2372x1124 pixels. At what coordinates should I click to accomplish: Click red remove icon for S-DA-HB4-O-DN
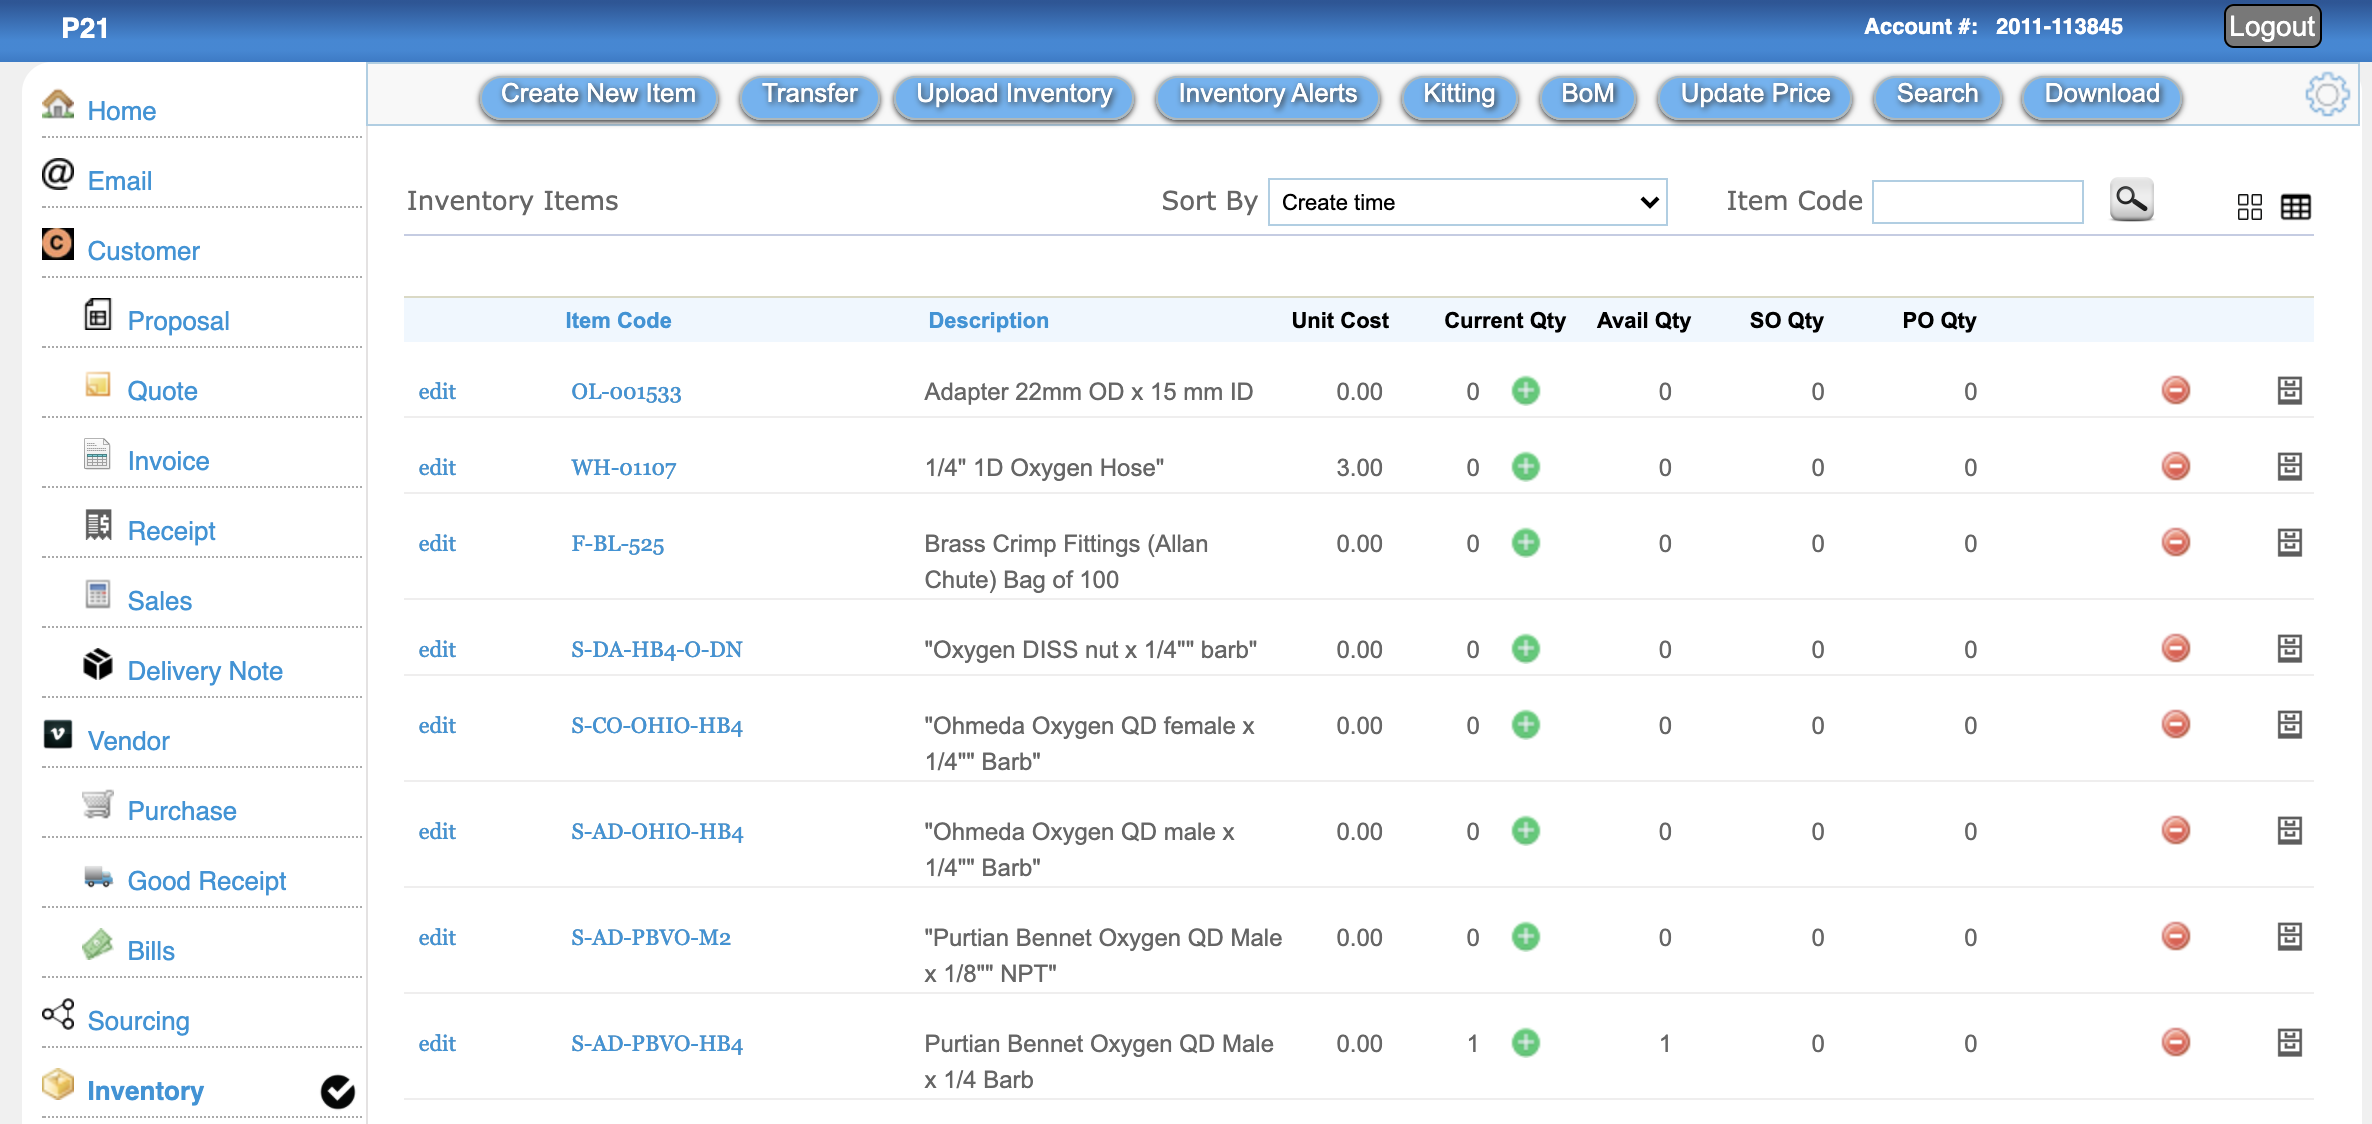[x=2175, y=648]
